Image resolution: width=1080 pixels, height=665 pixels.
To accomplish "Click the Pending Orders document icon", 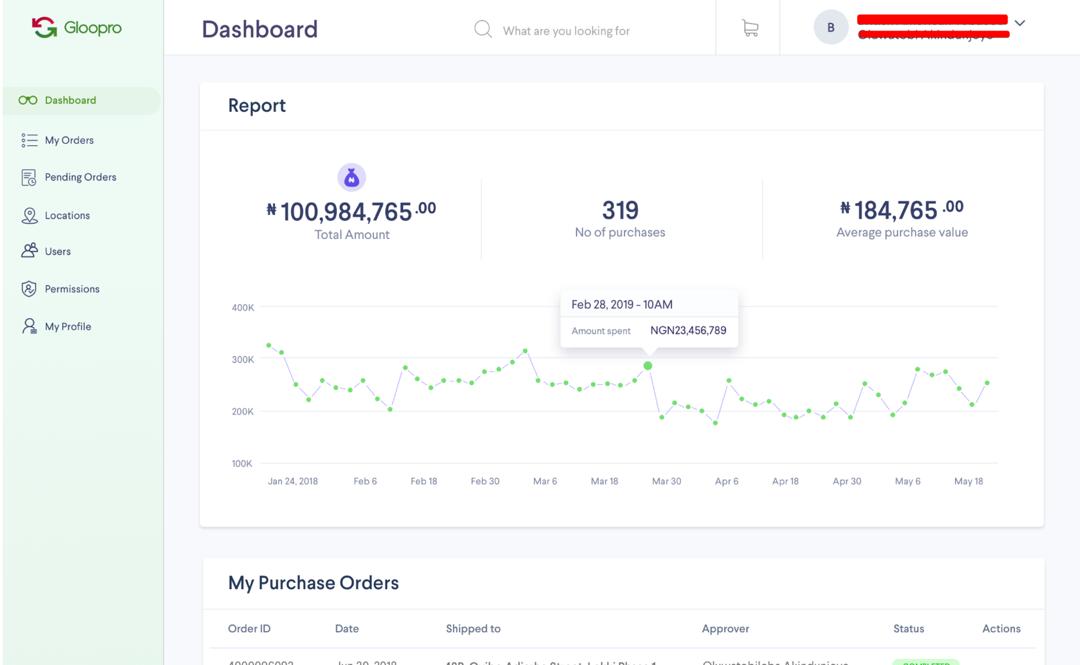I will pos(29,178).
